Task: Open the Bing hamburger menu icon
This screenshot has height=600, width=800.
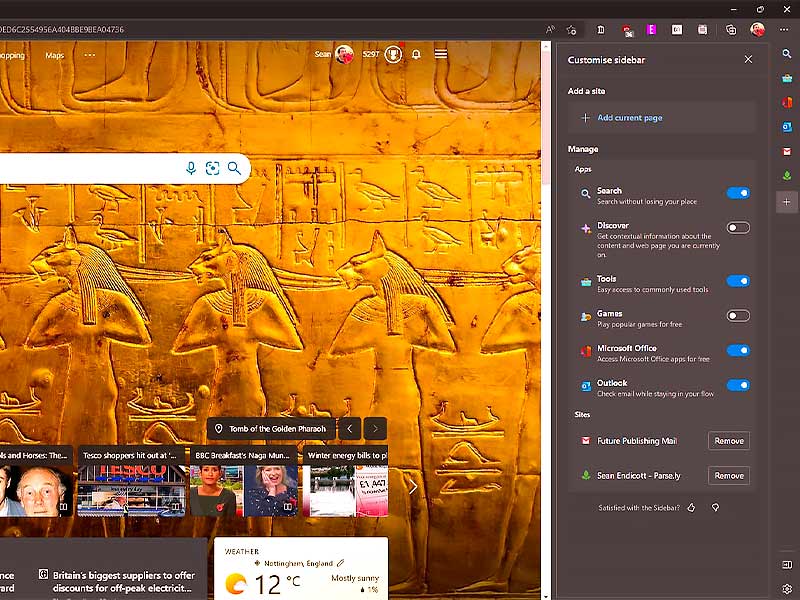Action: pyautogui.click(x=441, y=54)
